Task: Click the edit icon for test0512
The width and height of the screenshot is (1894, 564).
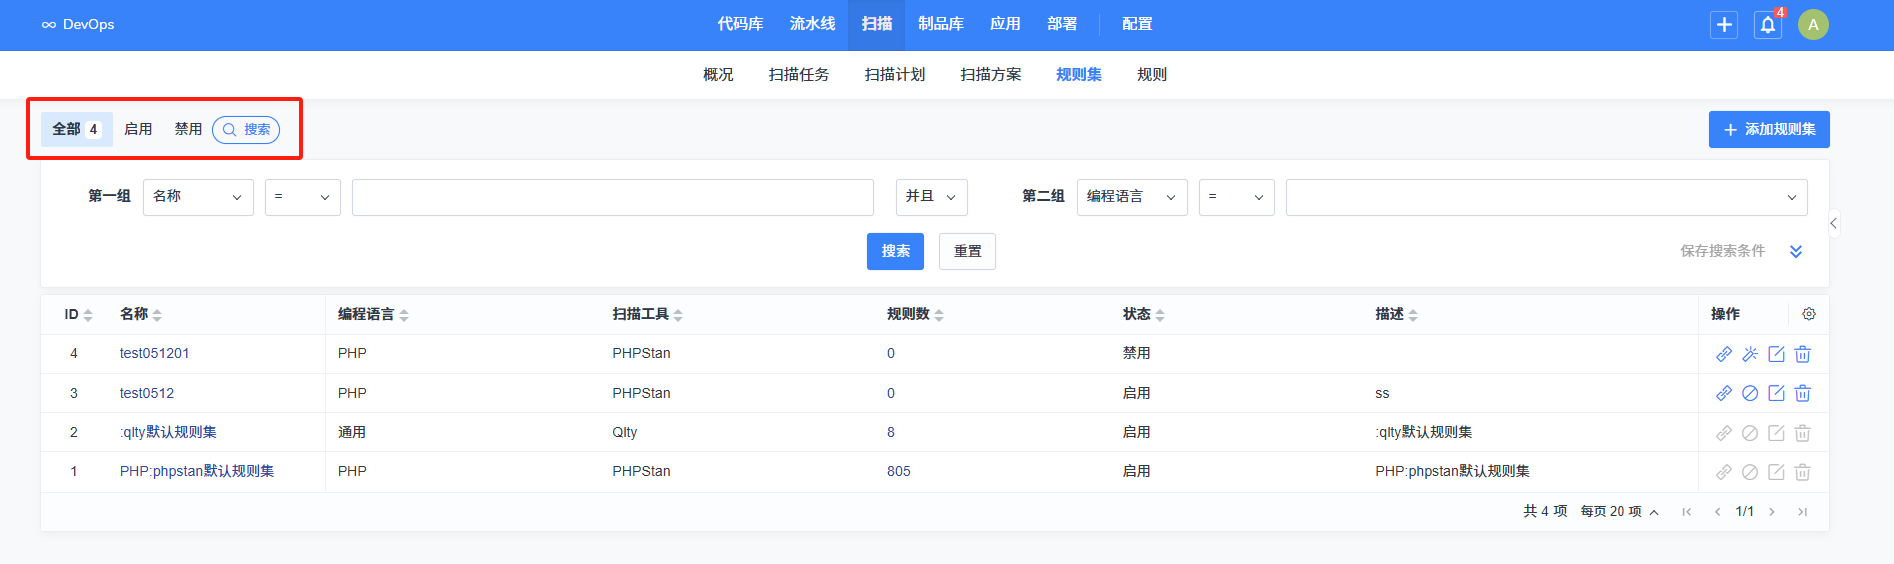Action: click(x=1776, y=393)
